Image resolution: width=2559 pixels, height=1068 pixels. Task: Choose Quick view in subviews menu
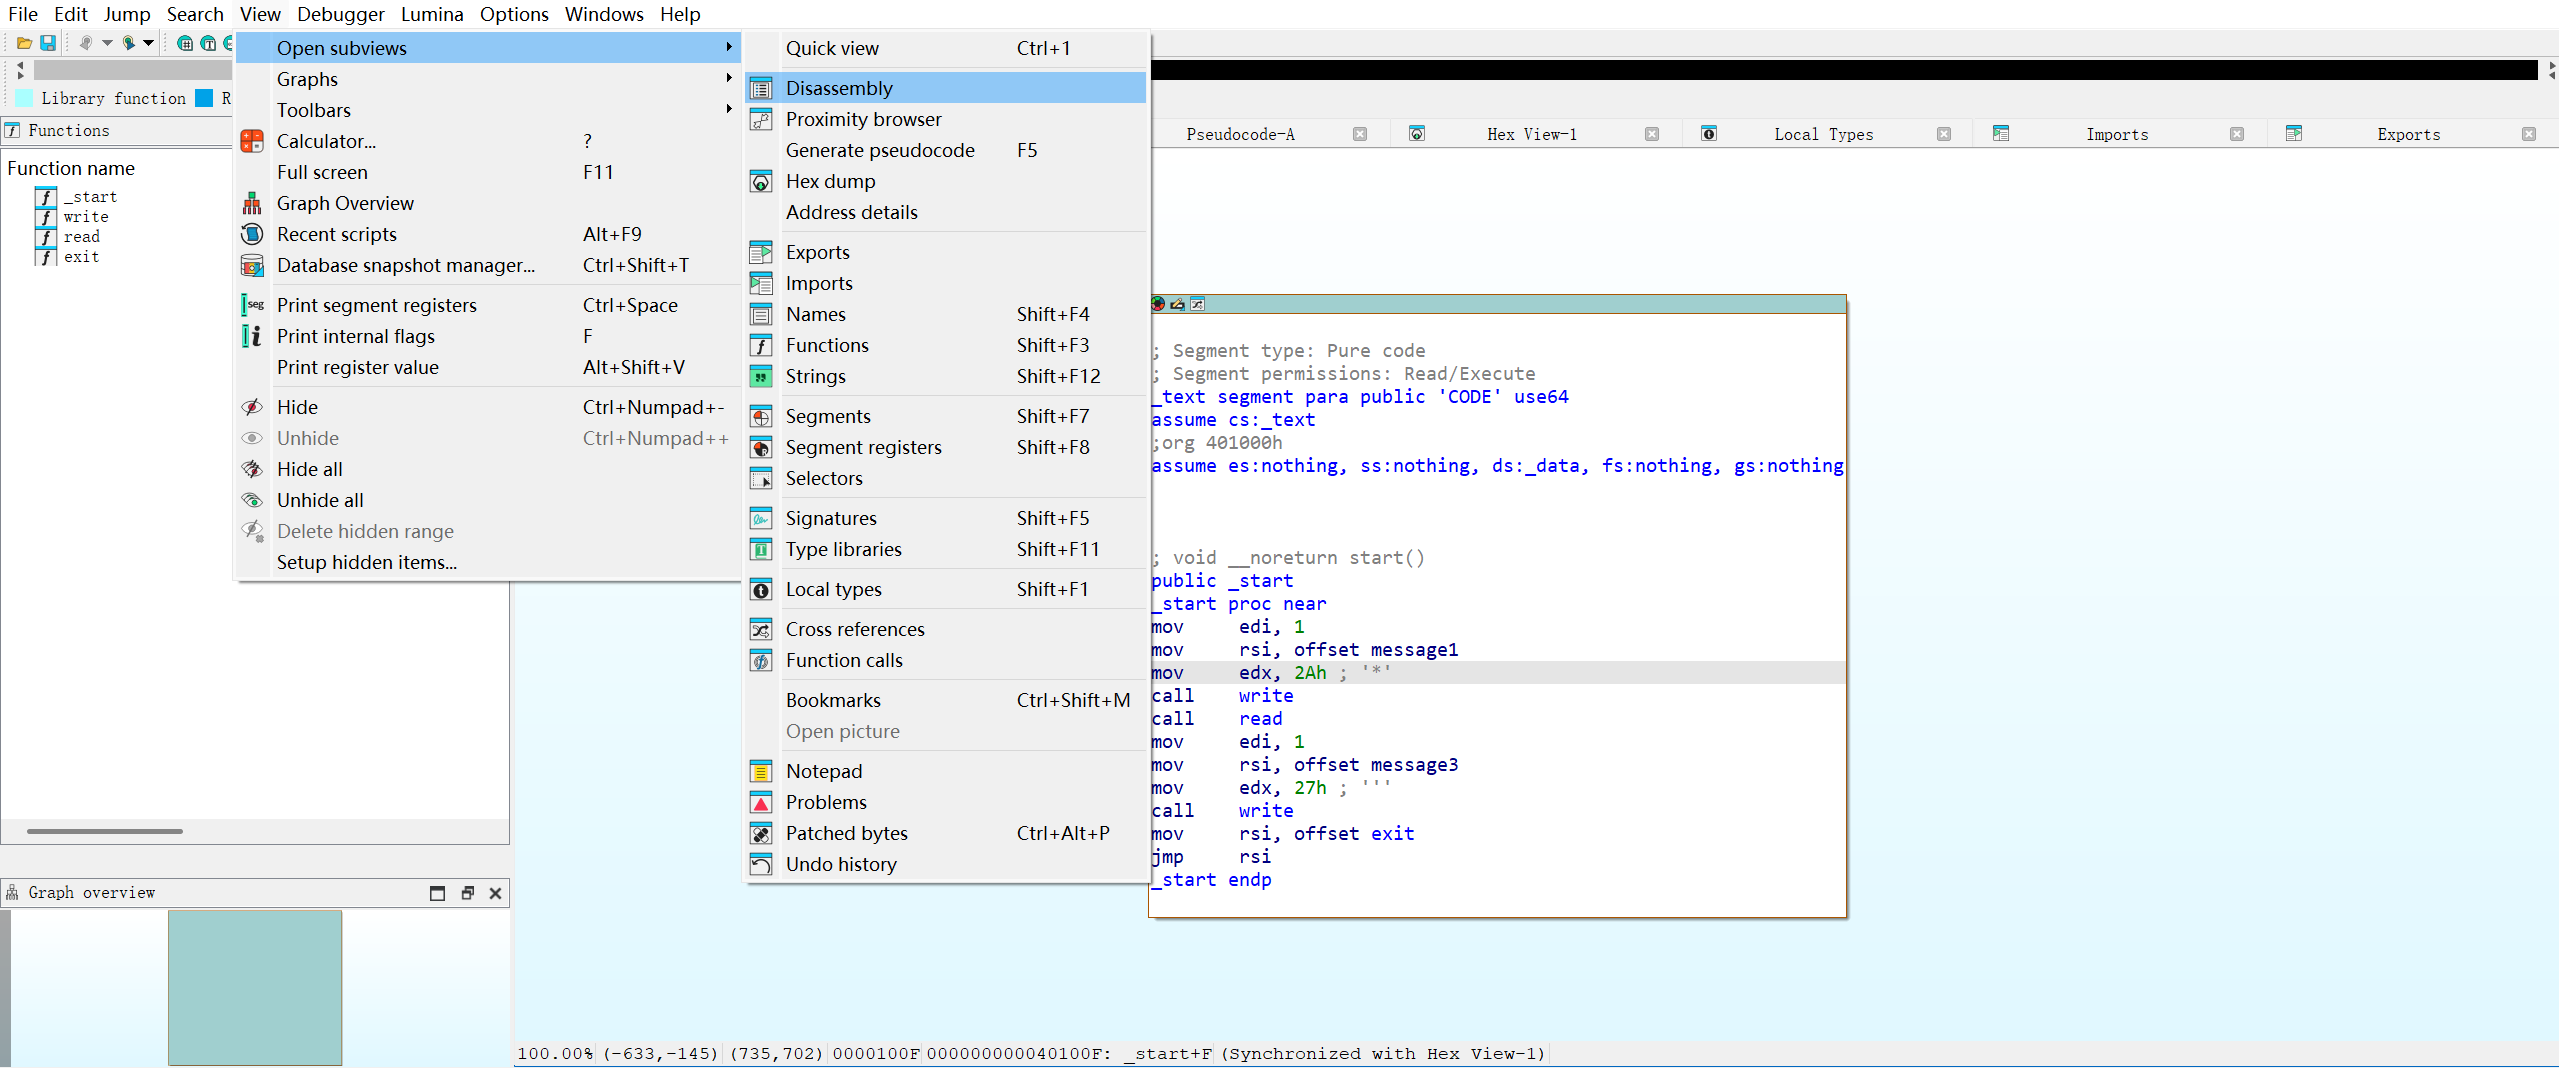[x=946, y=48]
